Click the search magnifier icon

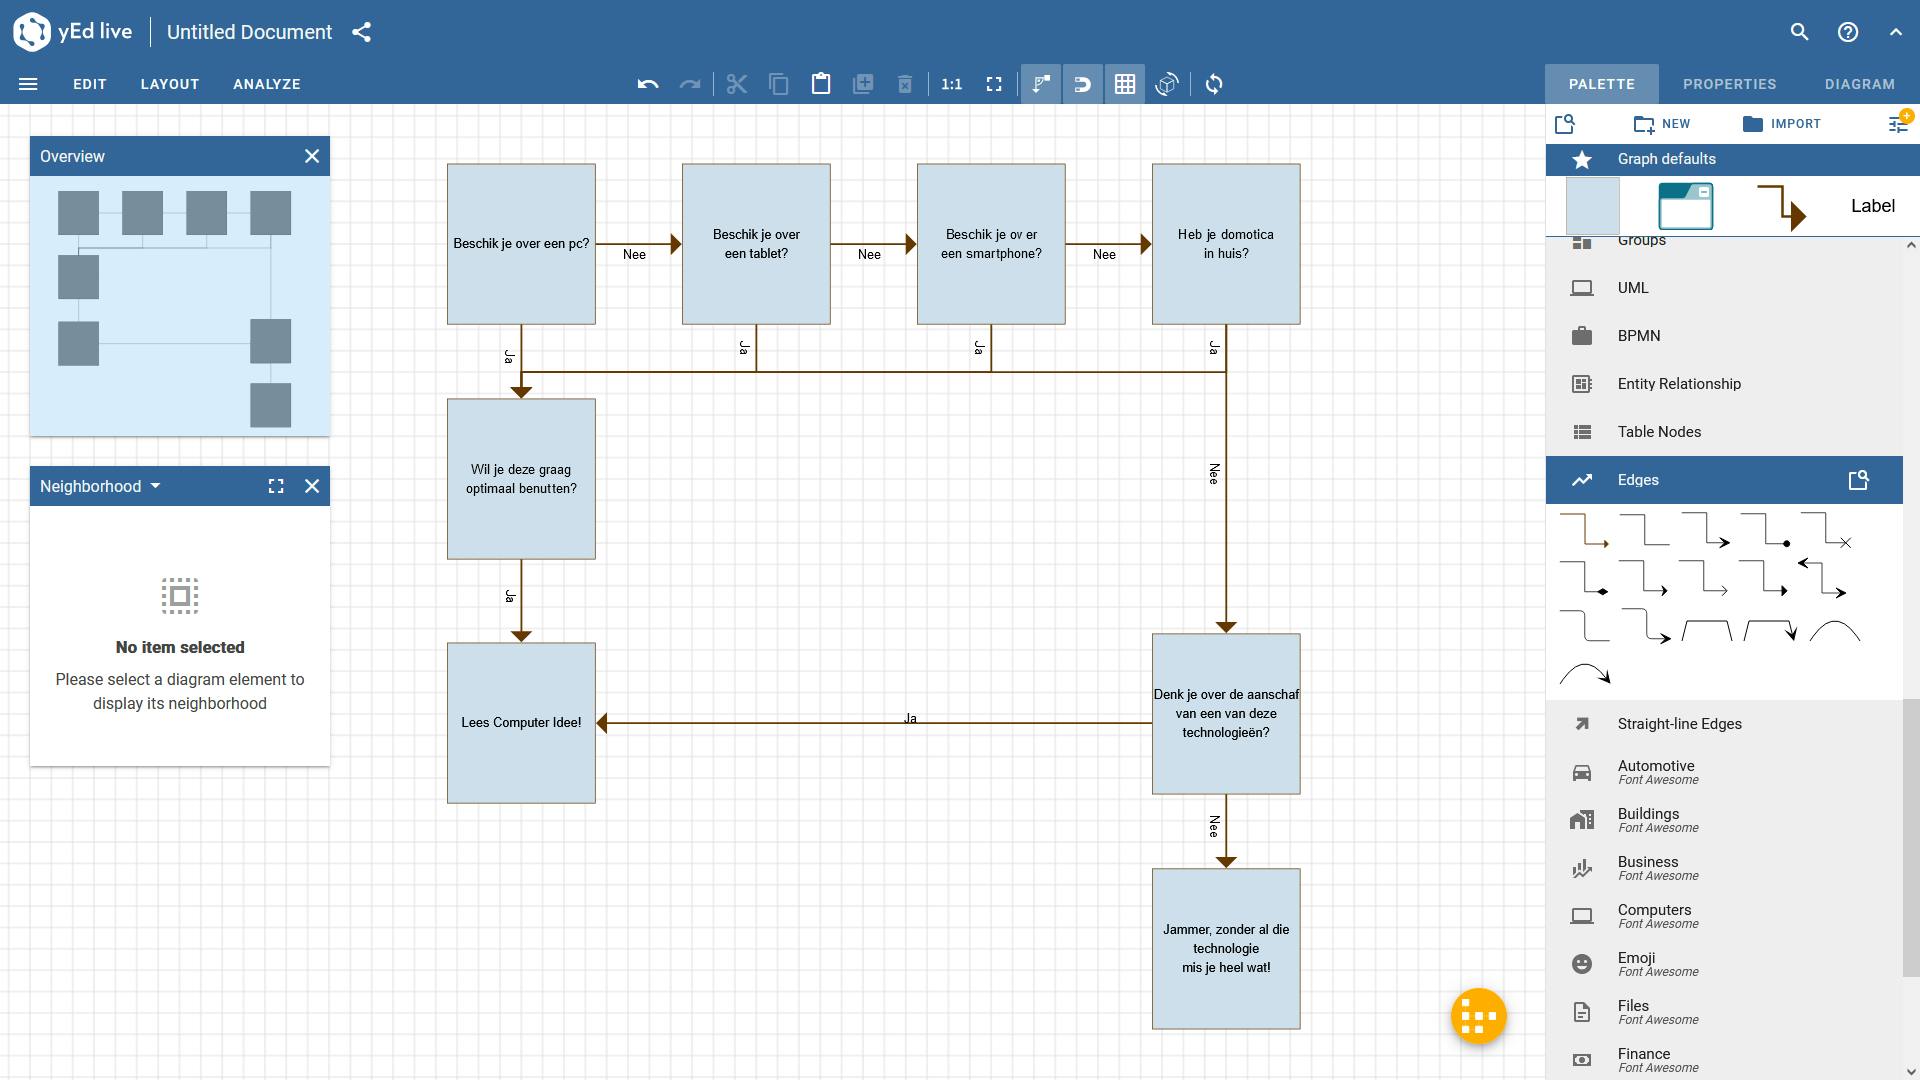click(1799, 32)
